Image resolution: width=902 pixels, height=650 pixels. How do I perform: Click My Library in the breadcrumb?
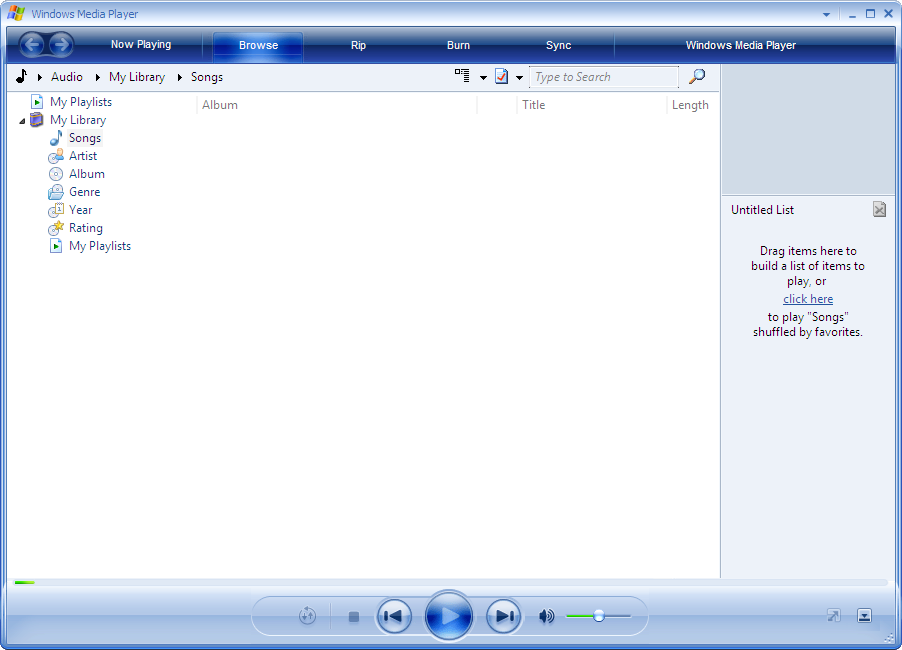[137, 77]
